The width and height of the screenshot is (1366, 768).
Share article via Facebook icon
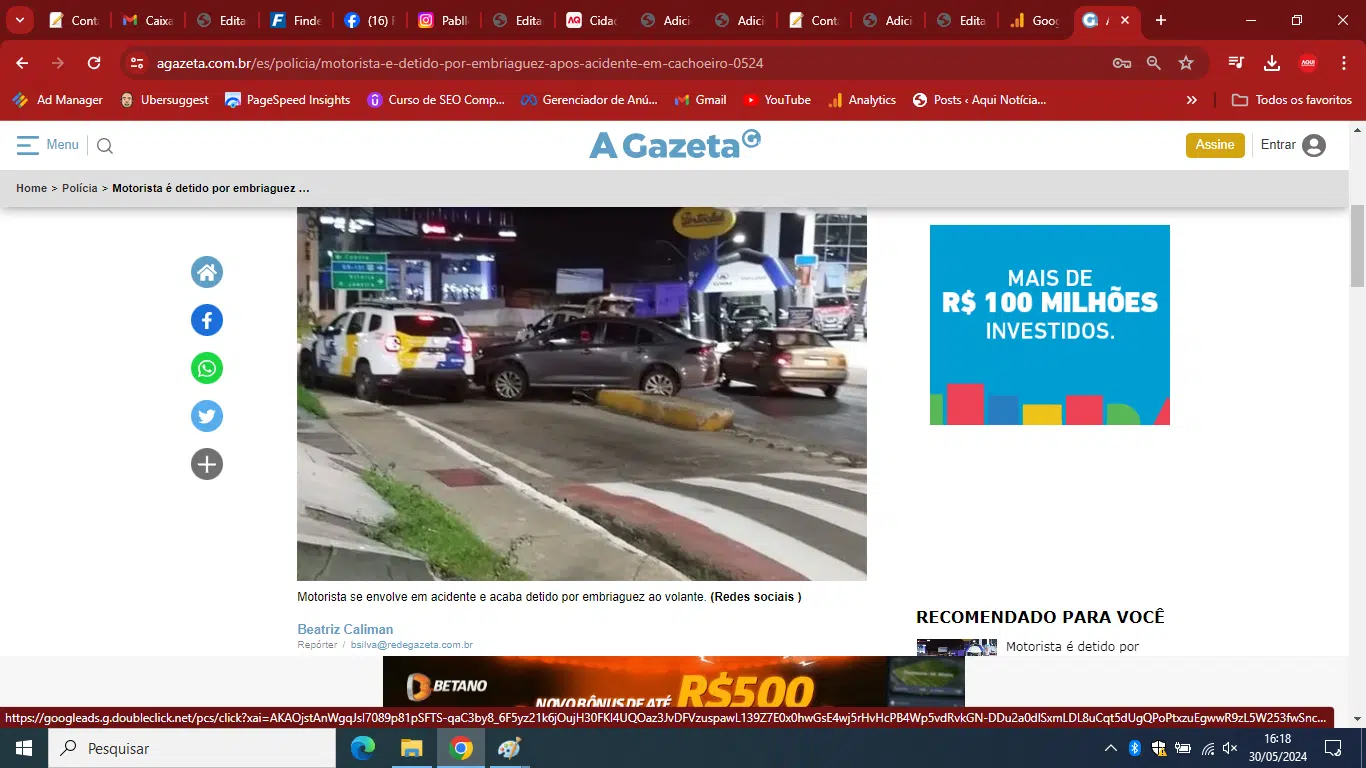(207, 320)
